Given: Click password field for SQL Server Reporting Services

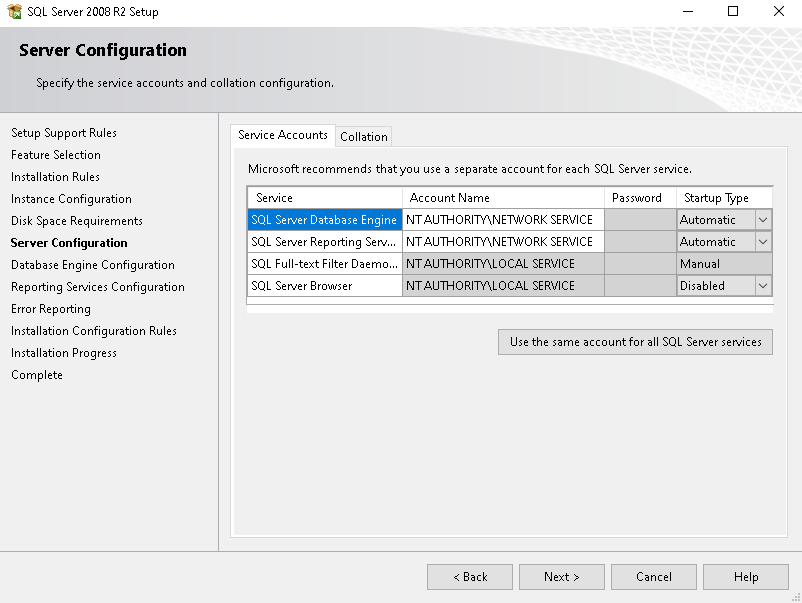Looking at the screenshot, I should (x=640, y=242).
